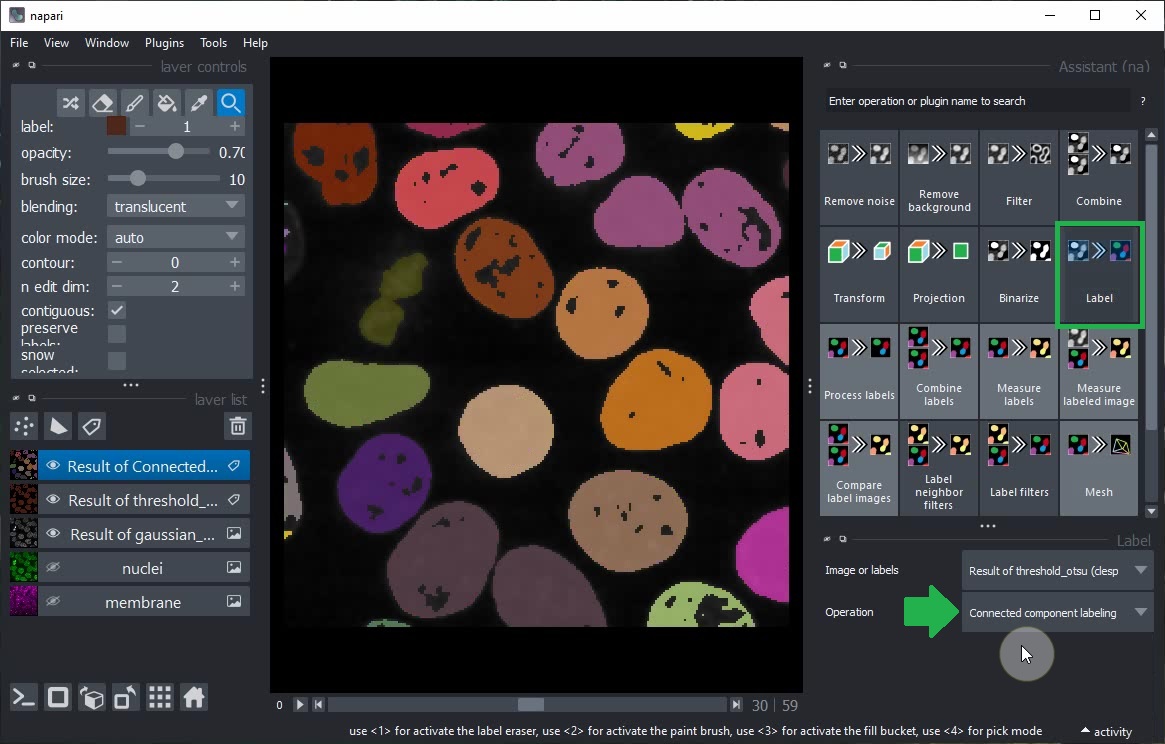Open the console with terminal icon
The image size is (1165, 744).
coord(24,697)
